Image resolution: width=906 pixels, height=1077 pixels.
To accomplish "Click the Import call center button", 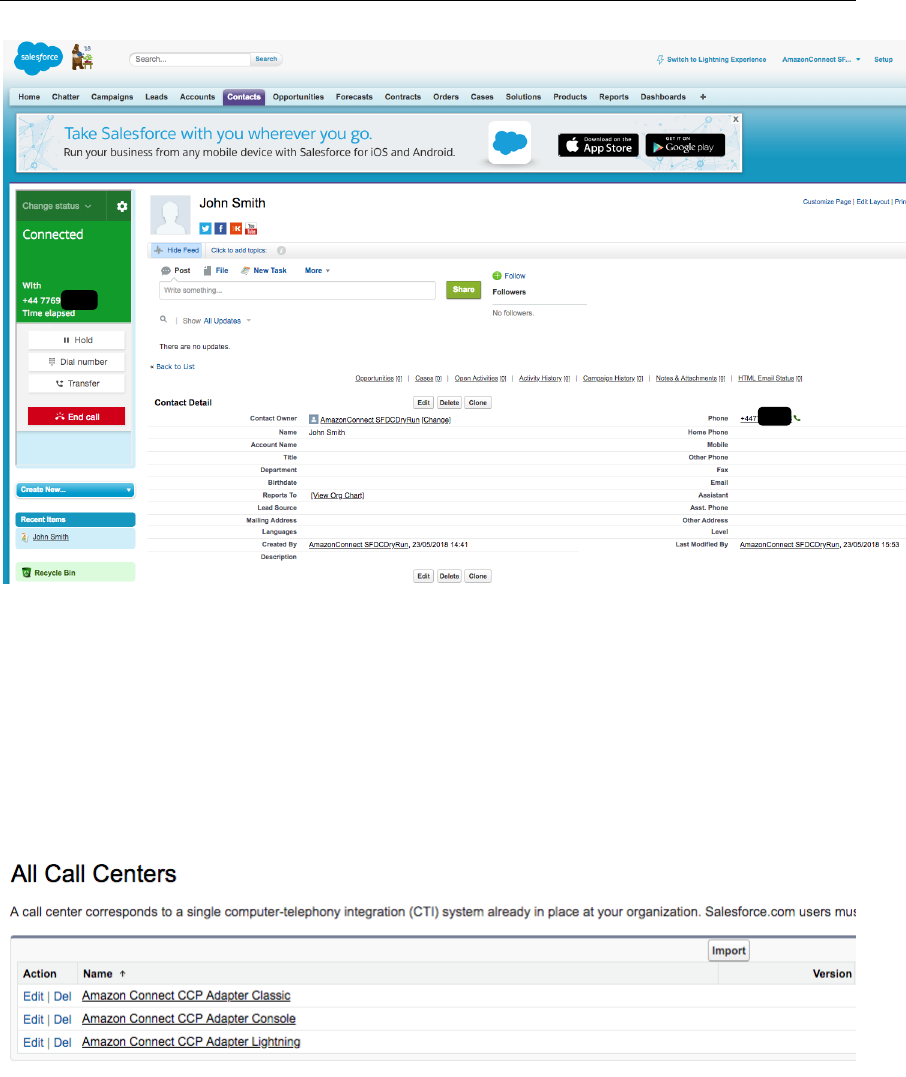I will (x=728, y=951).
